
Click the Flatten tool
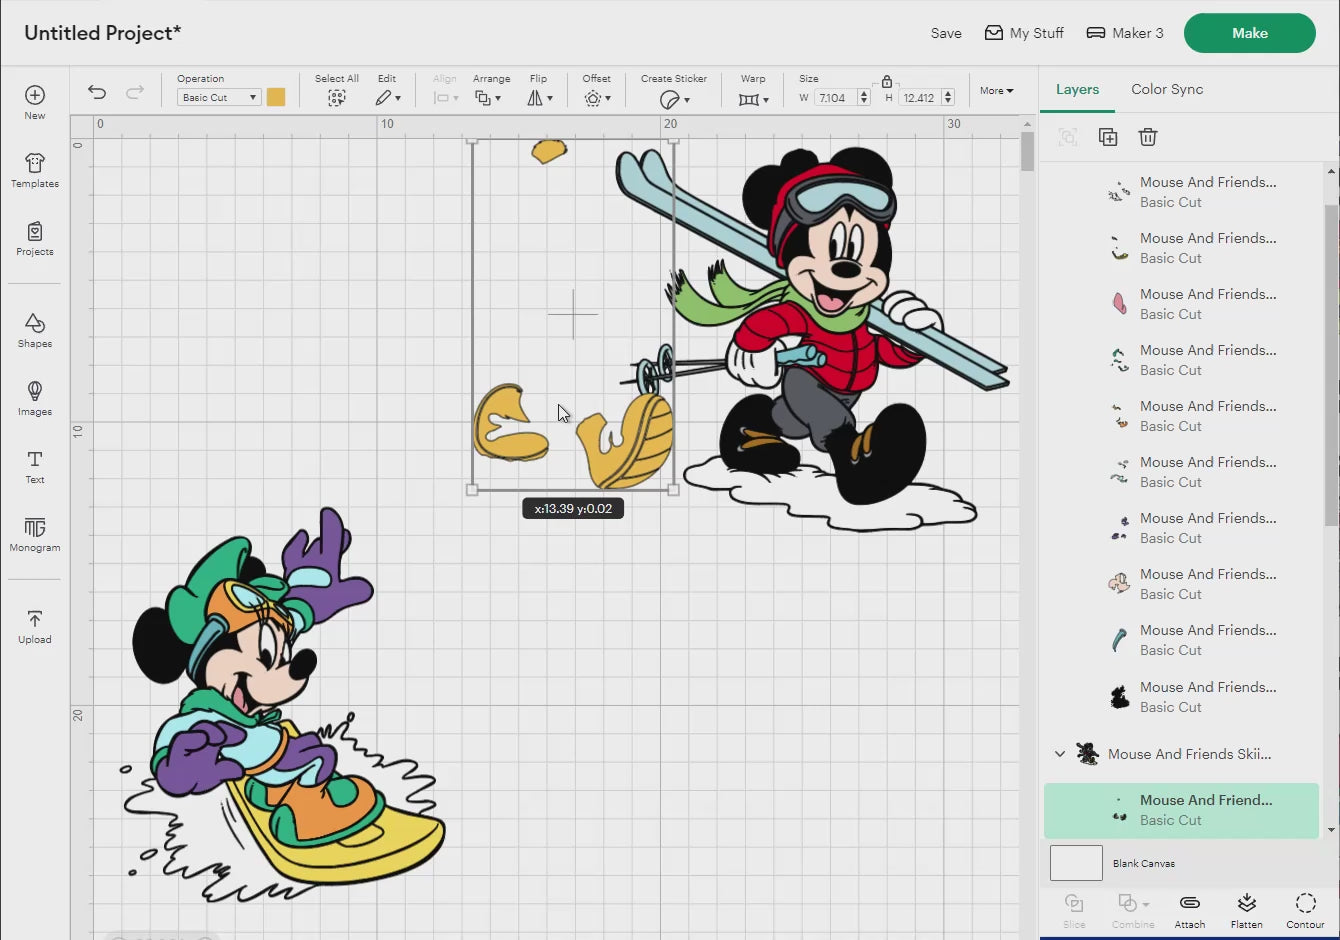tap(1246, 909)
